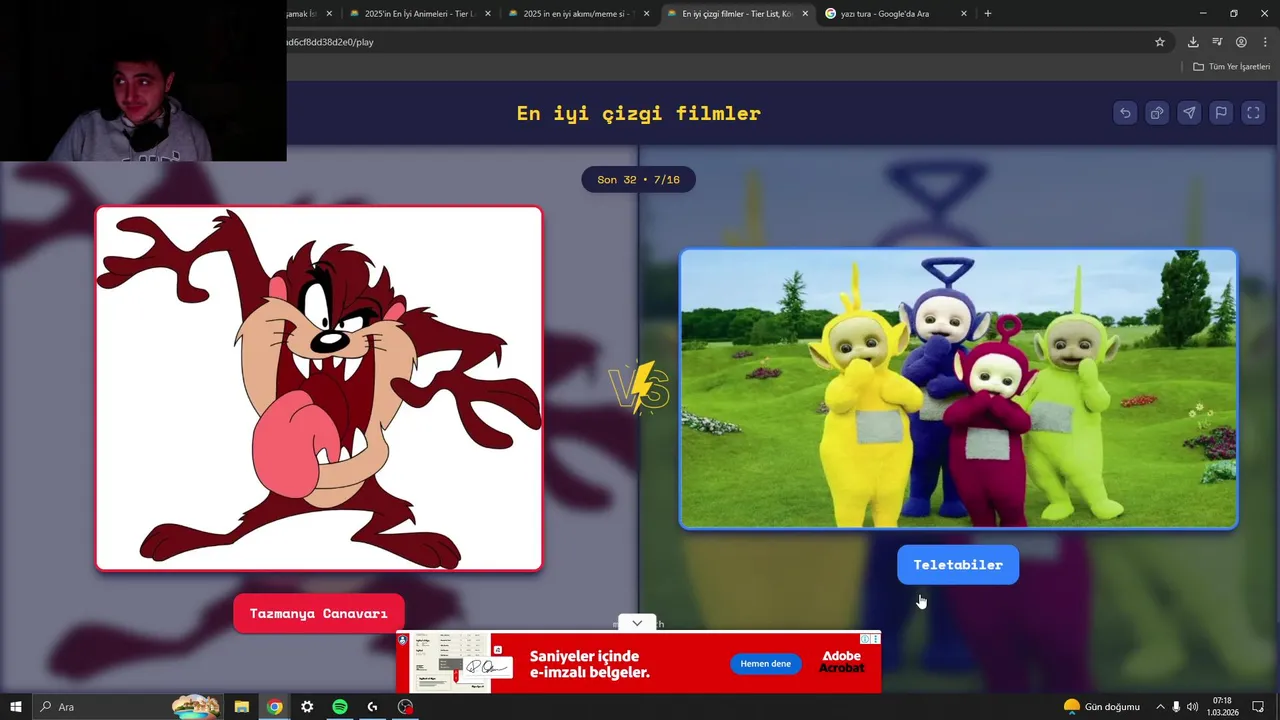Close the "2025'in En İyi Animeleri" tab
The image size is (1280, 720).
point(488,14)
